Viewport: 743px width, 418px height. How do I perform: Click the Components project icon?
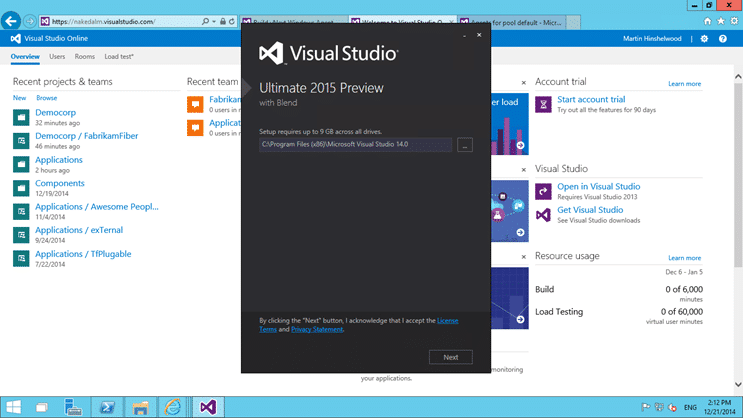tap(21, 188)
